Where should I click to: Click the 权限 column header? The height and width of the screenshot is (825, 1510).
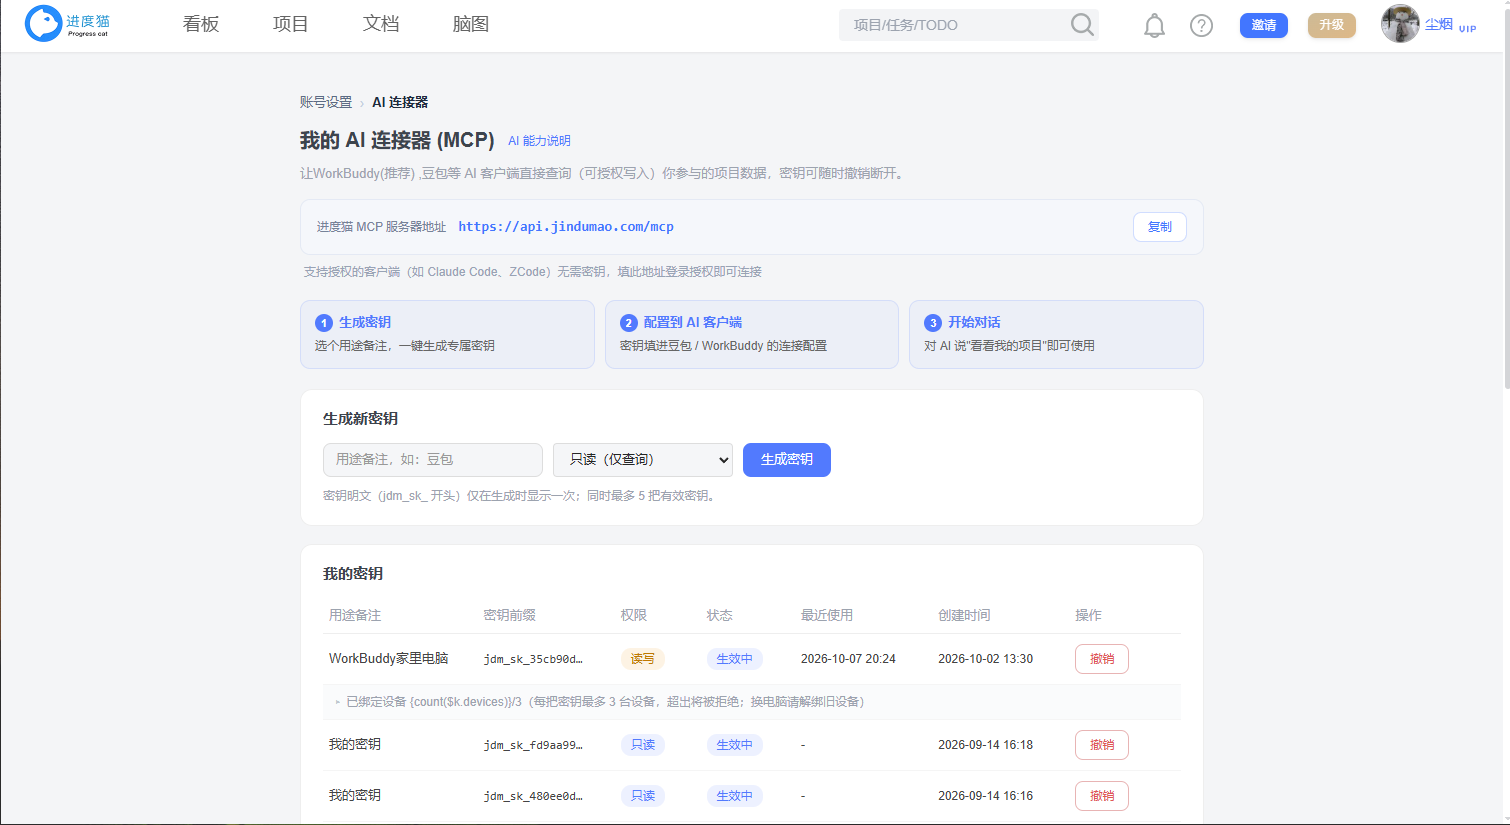634,615
